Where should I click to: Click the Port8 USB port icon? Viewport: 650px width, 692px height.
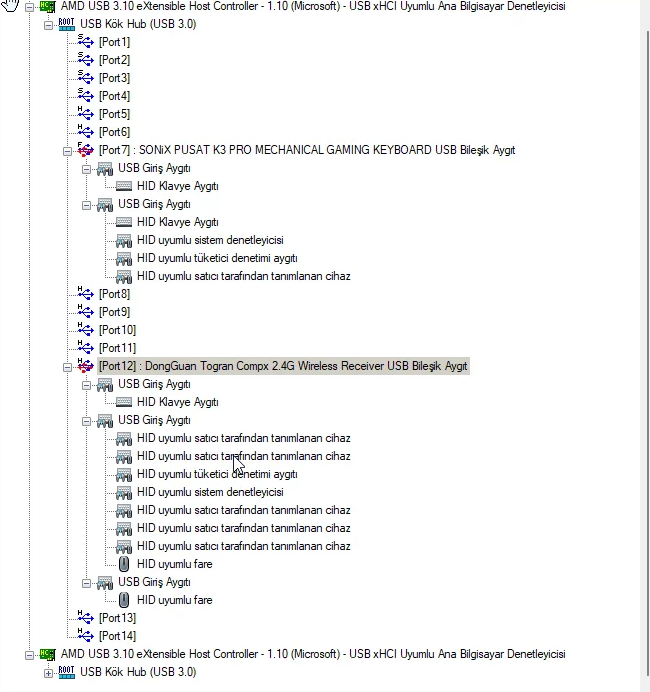click(x=86, y=293)
